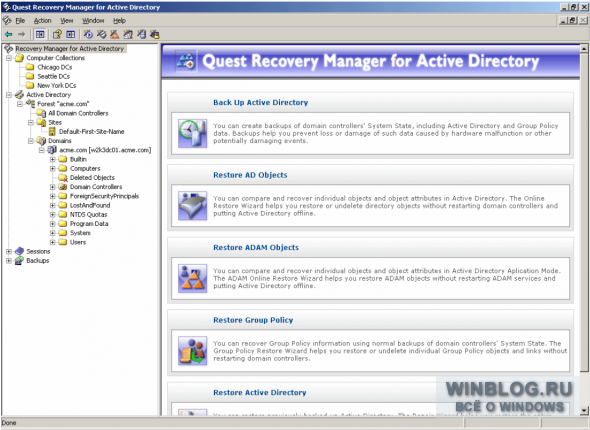The height and width of the screenshot is (430, 590).
Task: Expand the Builtin container
Action: point(53,159)
